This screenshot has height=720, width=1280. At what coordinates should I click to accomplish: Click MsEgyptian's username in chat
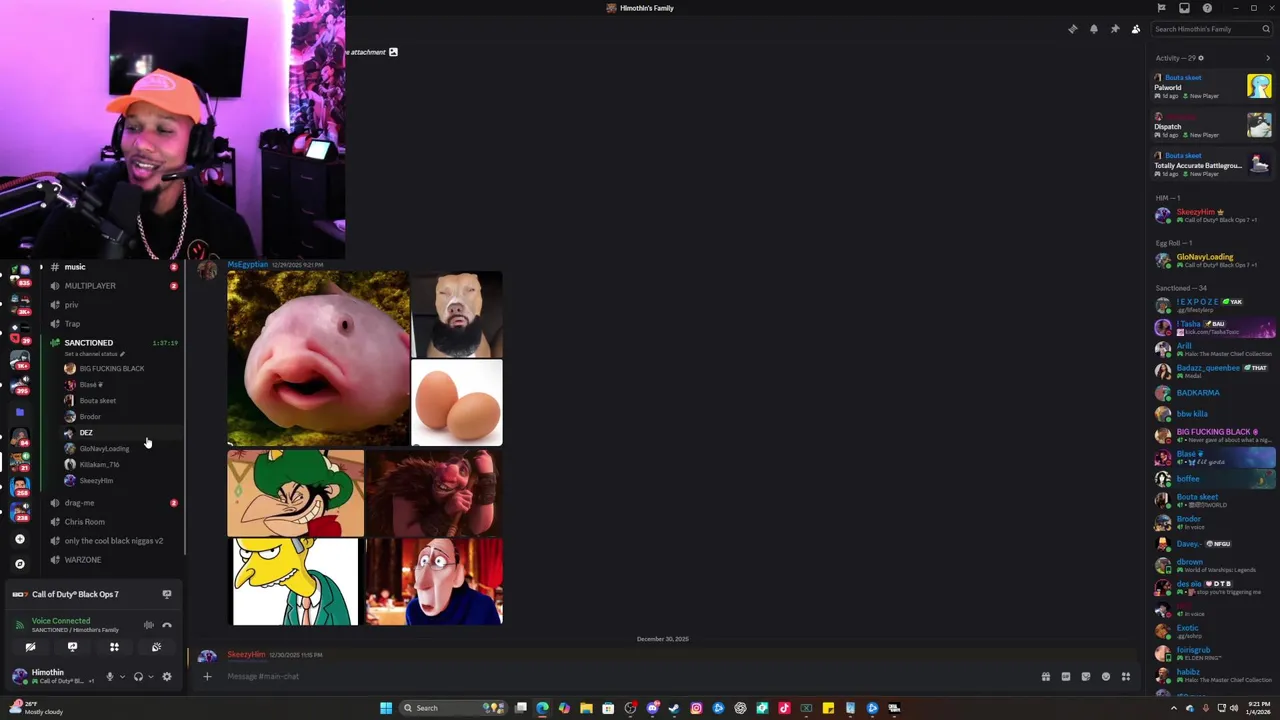pyautogui.click(x=248, y=265)
